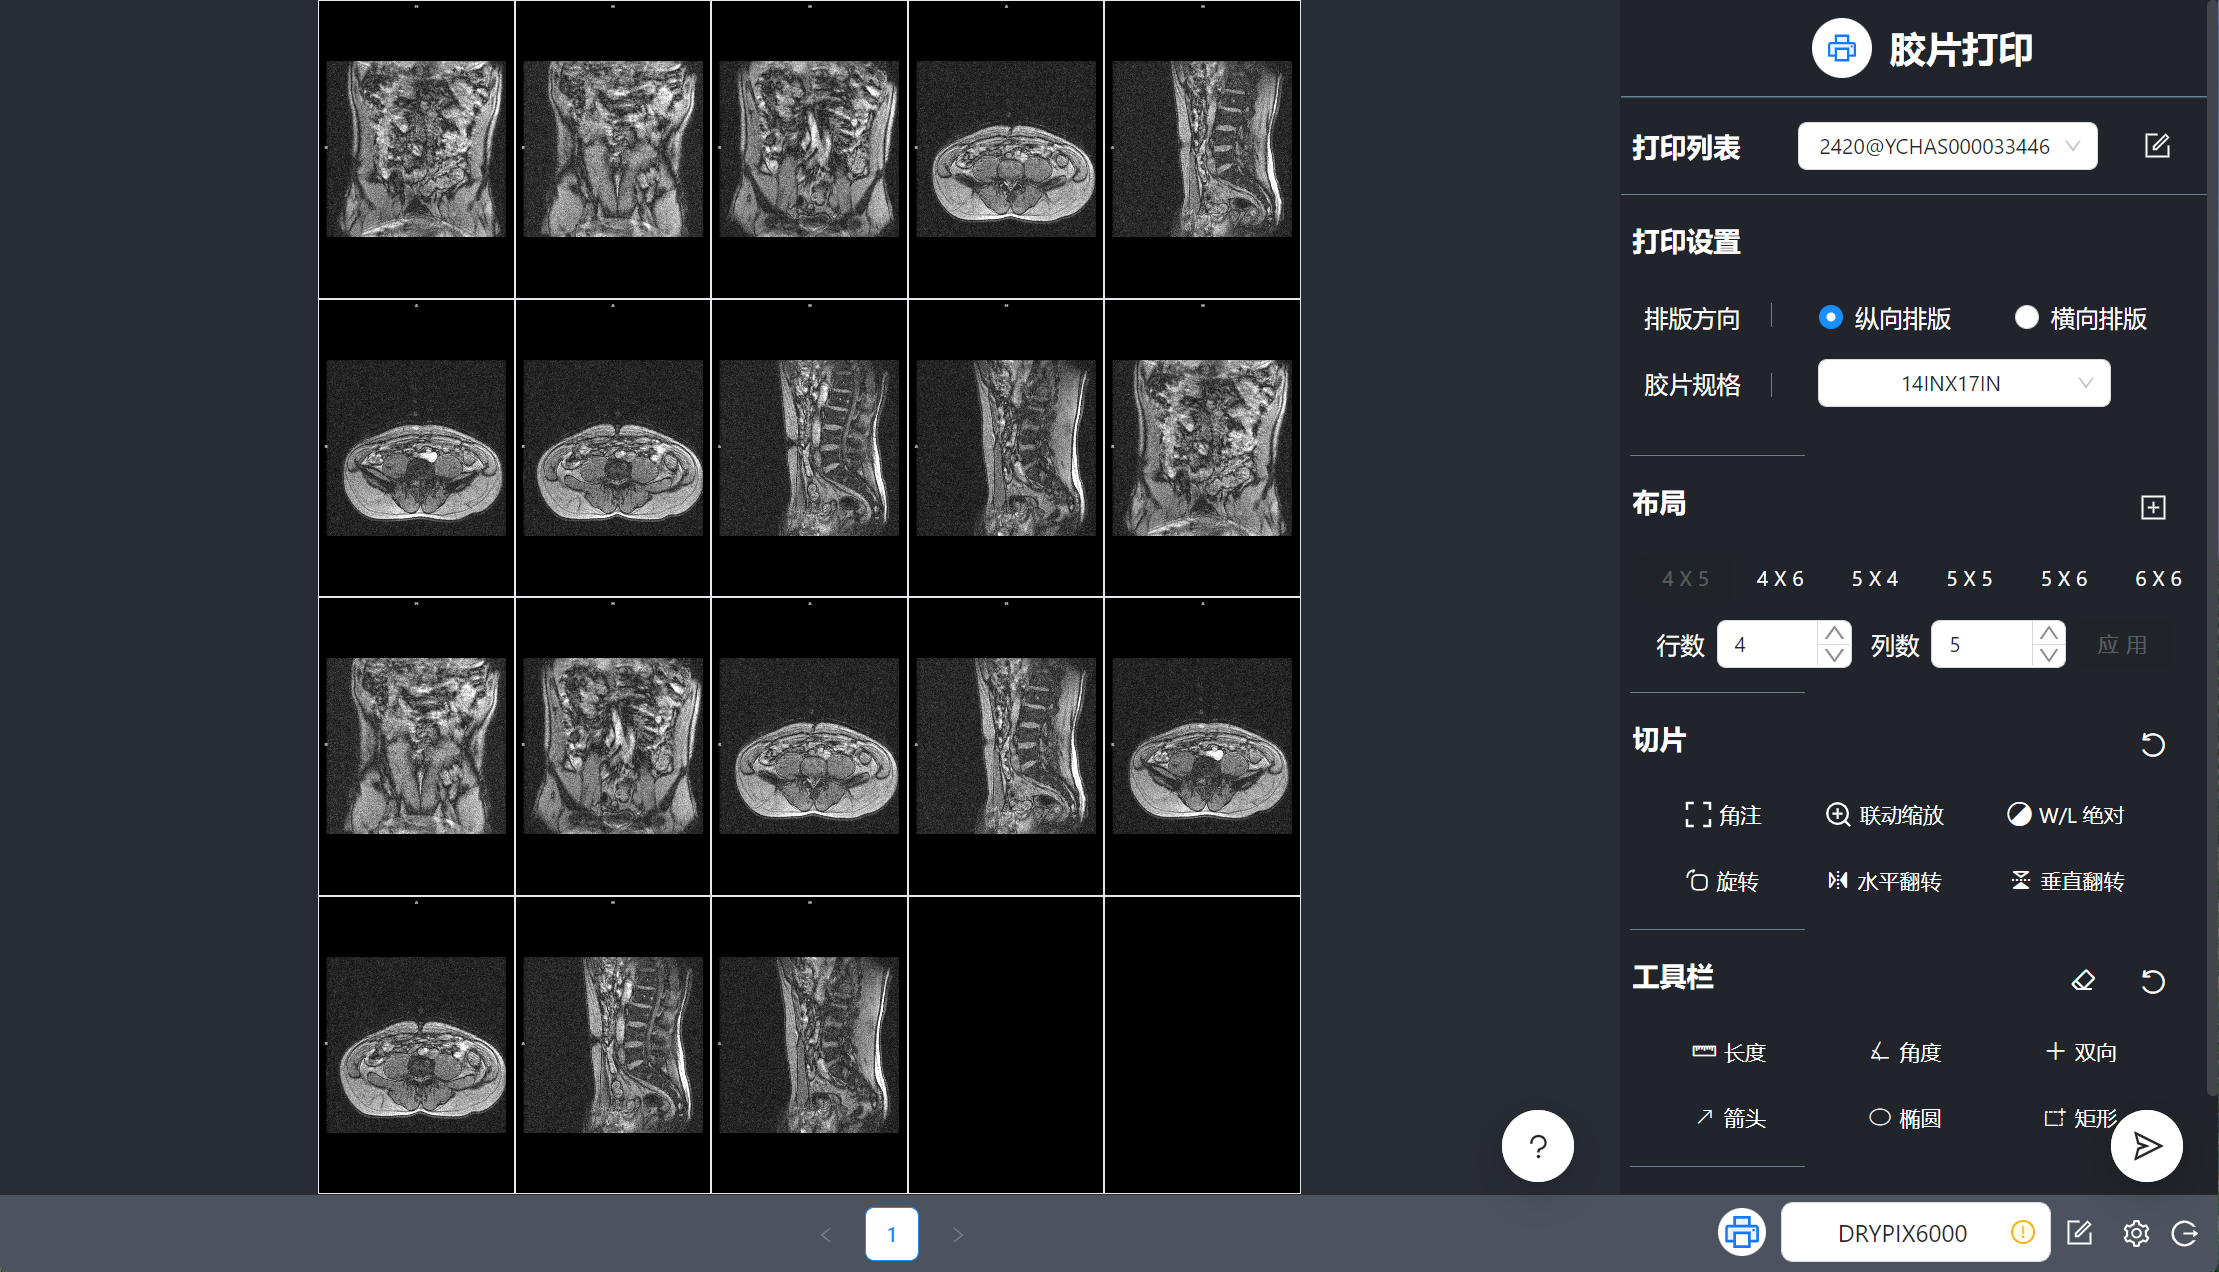The width and height of the screenshot is (2219, 1272).
Task: Open the DRYPIX6000 printer selector
Action: pos(1915,1233)
